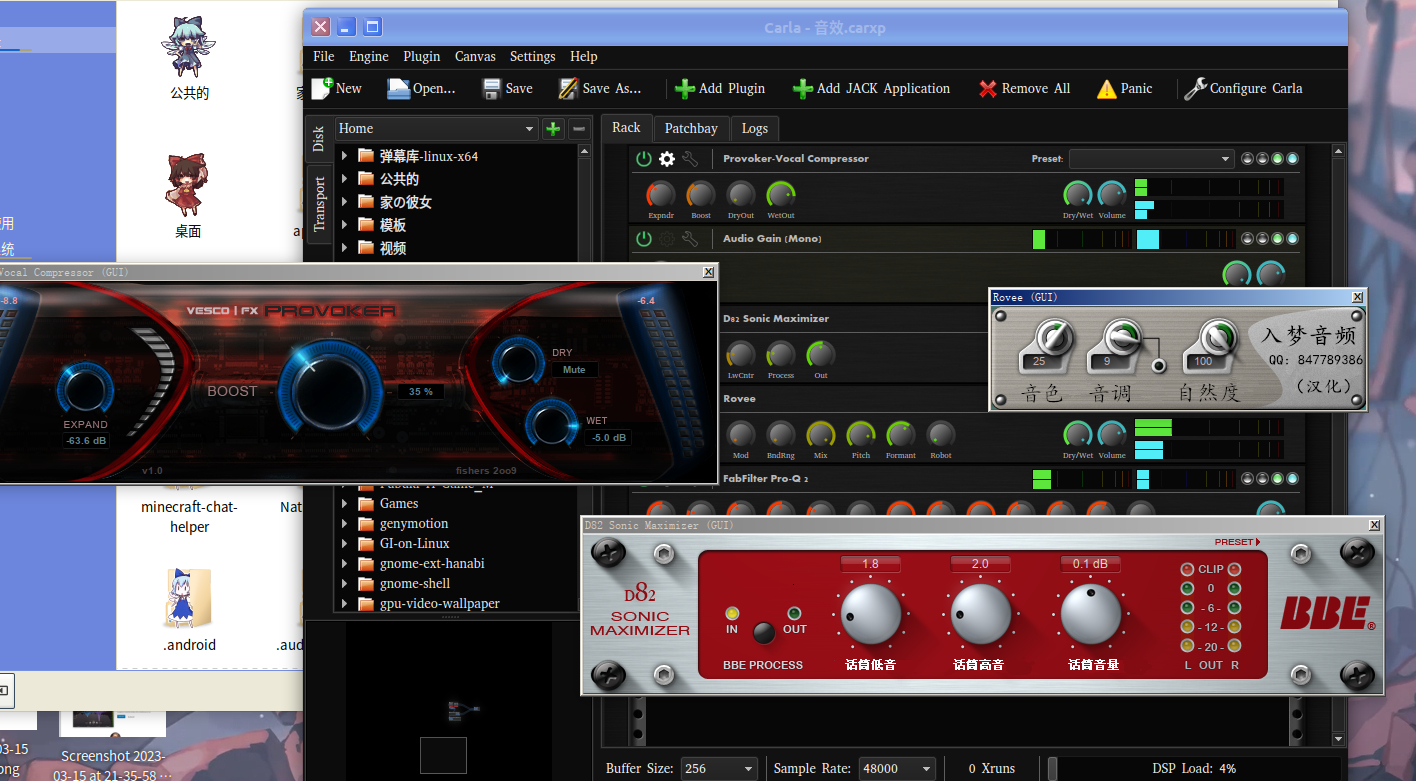Screen dimensions: 1416x781
Task: Open the Provoker Preset dropdown
Action: (x=1152, y=159)
